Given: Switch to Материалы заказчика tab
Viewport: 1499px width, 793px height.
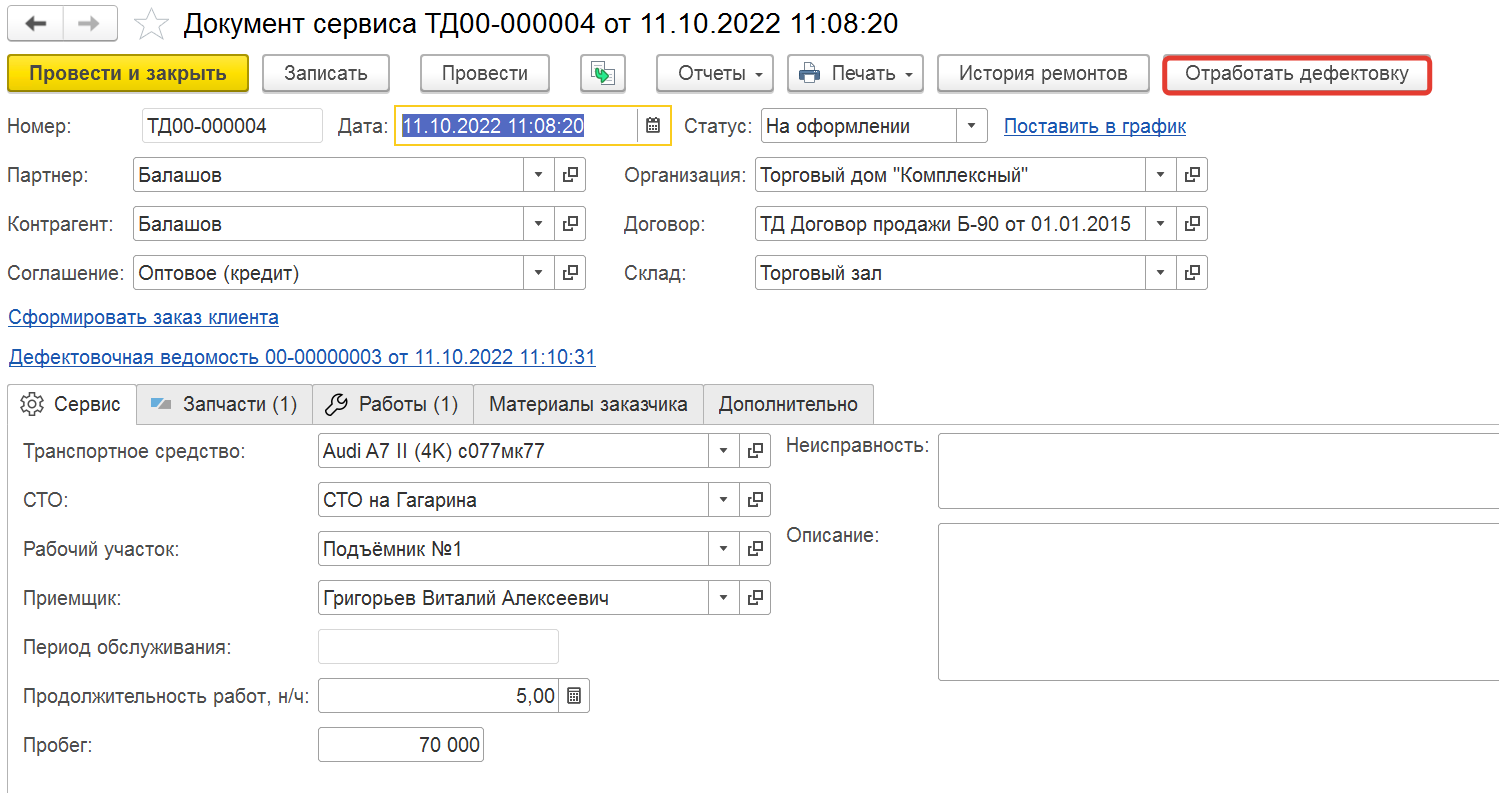Looking at the screenshot, I should point(588,404).
